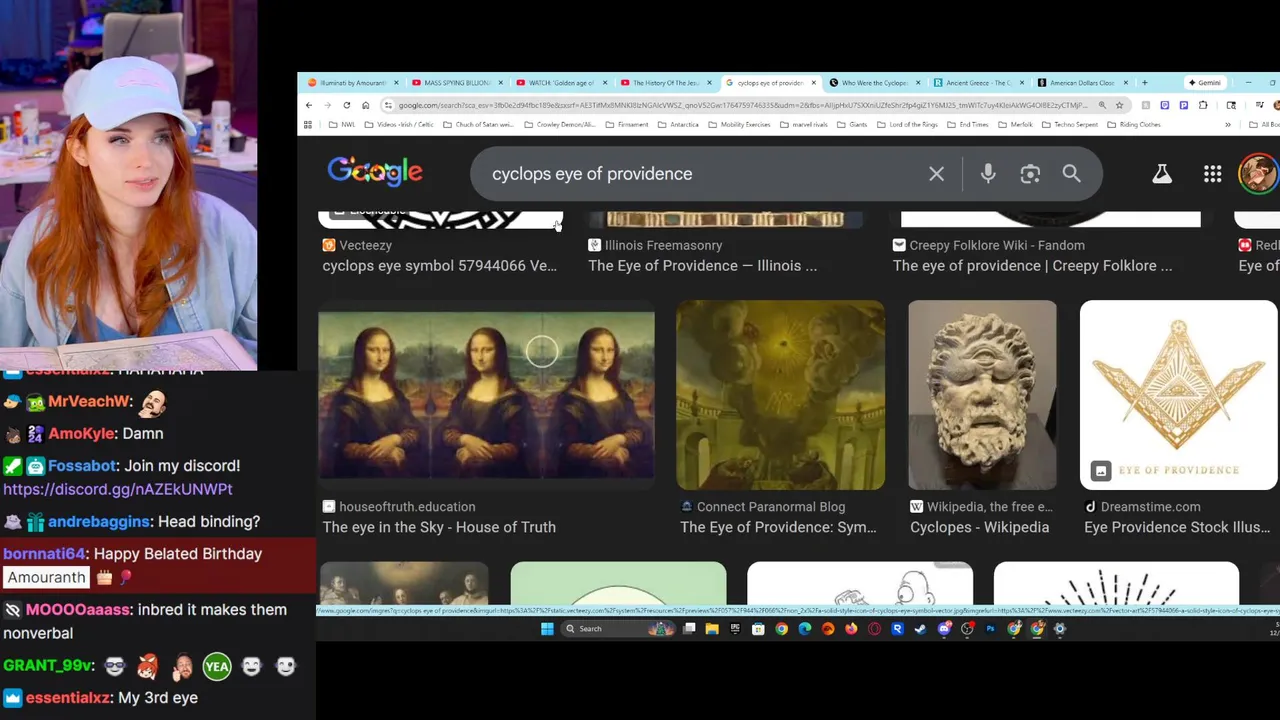The image size is (1280, 720).
Task: Open Cyclopes - Wikipedia result link
Action: [979, 527]
